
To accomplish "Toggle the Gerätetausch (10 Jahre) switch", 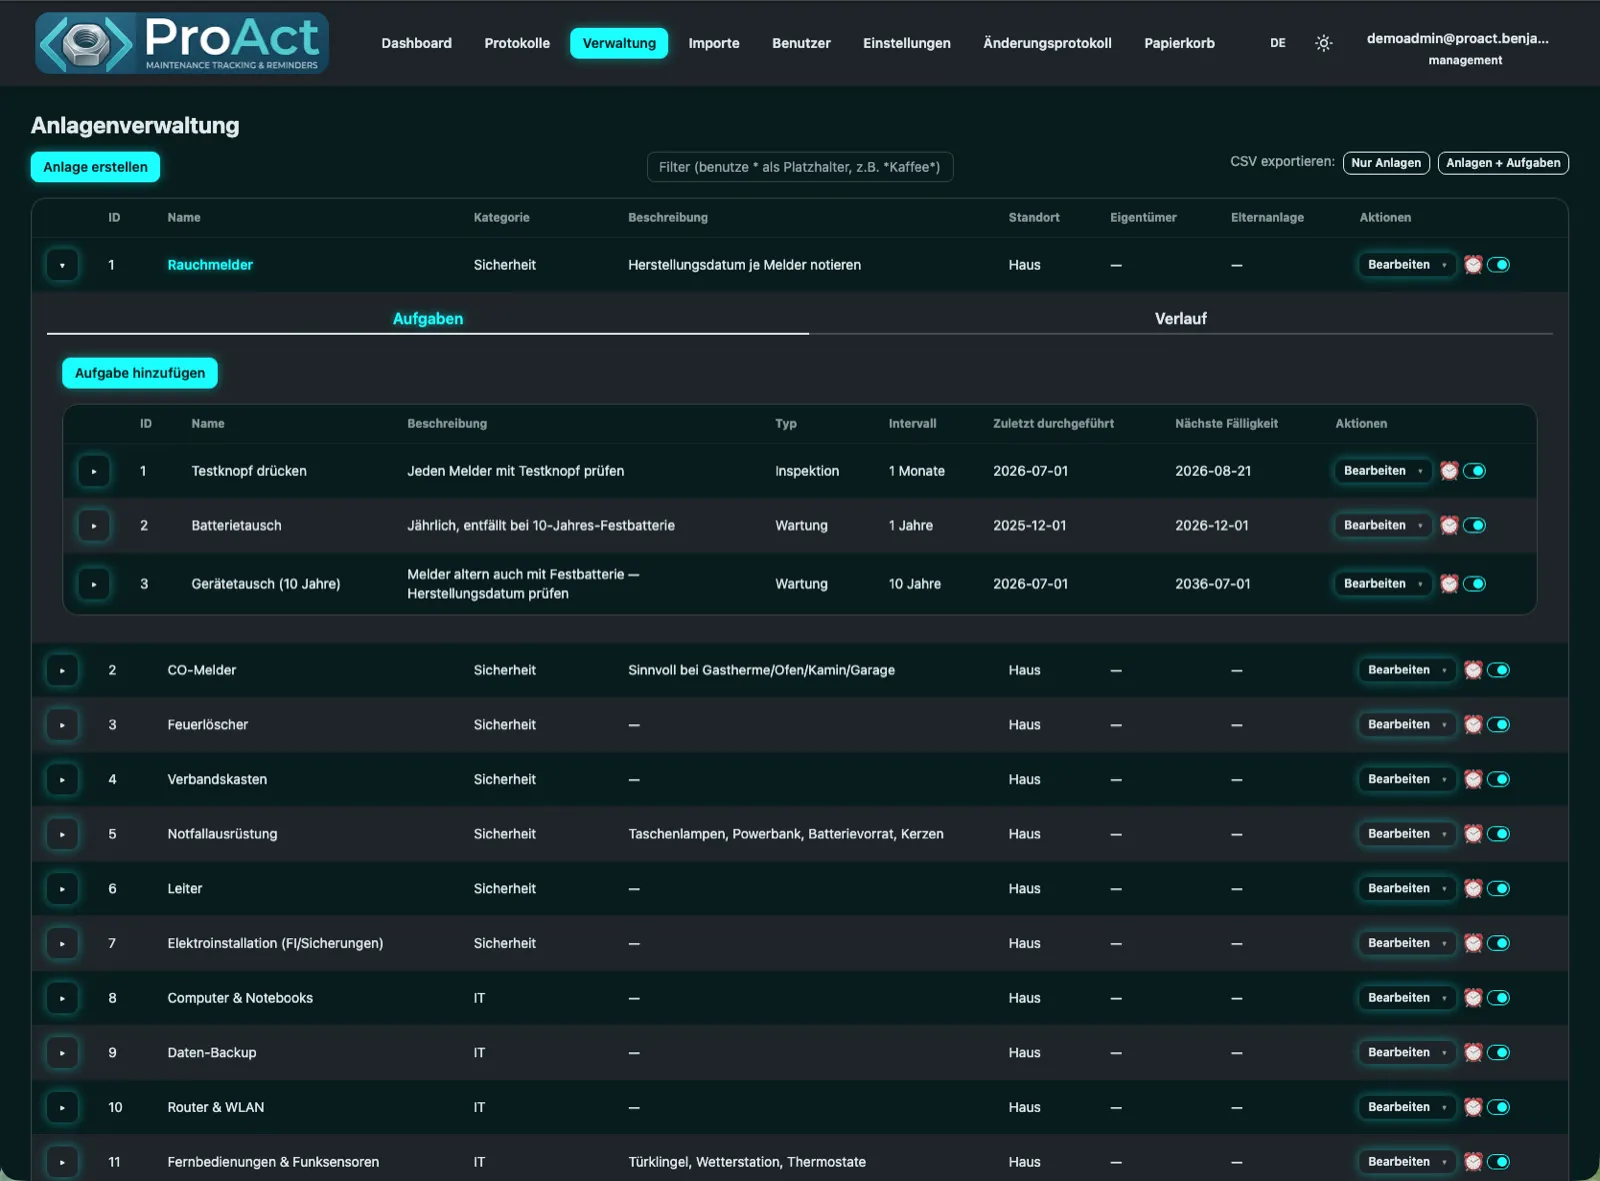I will point(1474,584).
